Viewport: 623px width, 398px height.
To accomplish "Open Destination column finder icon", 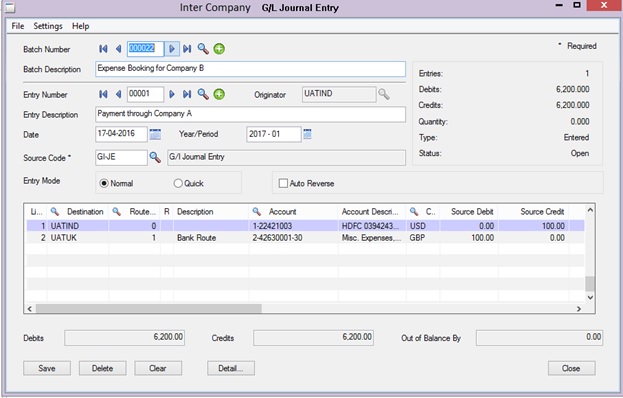I will (x=55, y=211).
